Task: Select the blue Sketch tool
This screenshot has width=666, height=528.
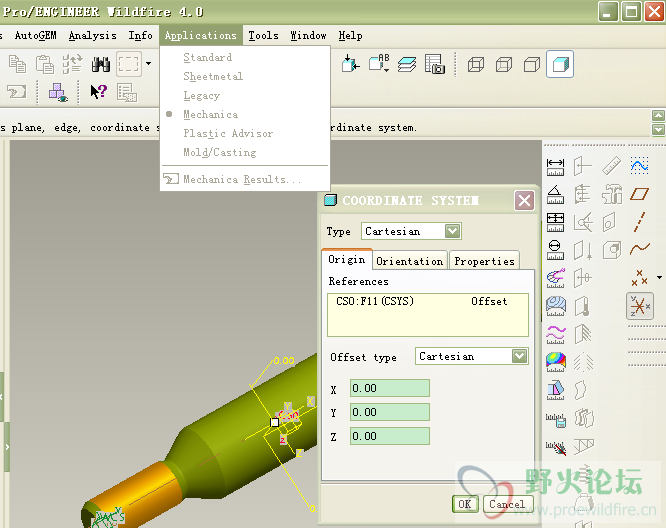Action: click(x=639, y=165)
